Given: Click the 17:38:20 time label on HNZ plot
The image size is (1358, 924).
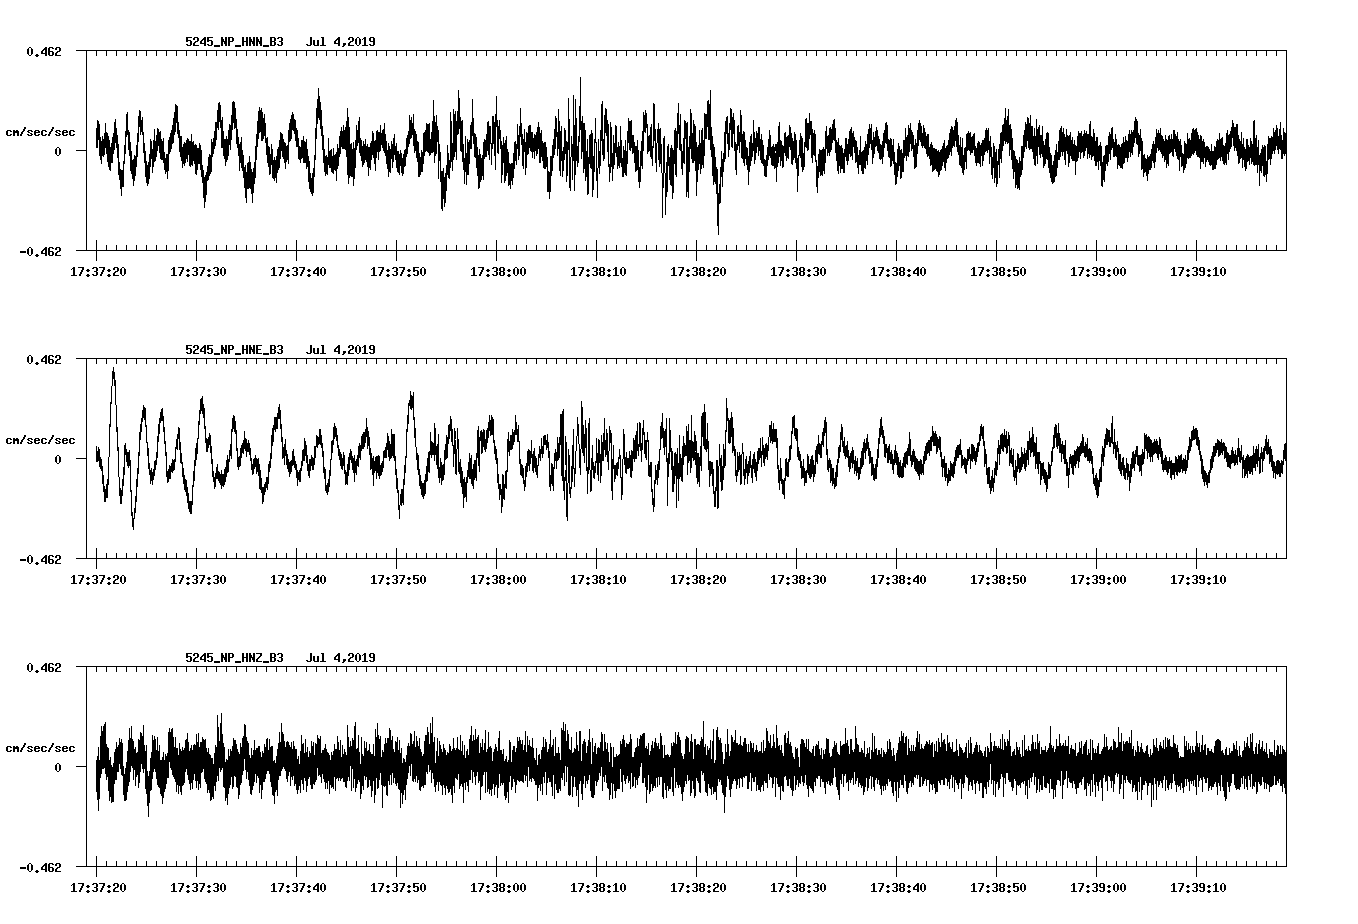Looking at the screenshot, I should tap(698, 888).
